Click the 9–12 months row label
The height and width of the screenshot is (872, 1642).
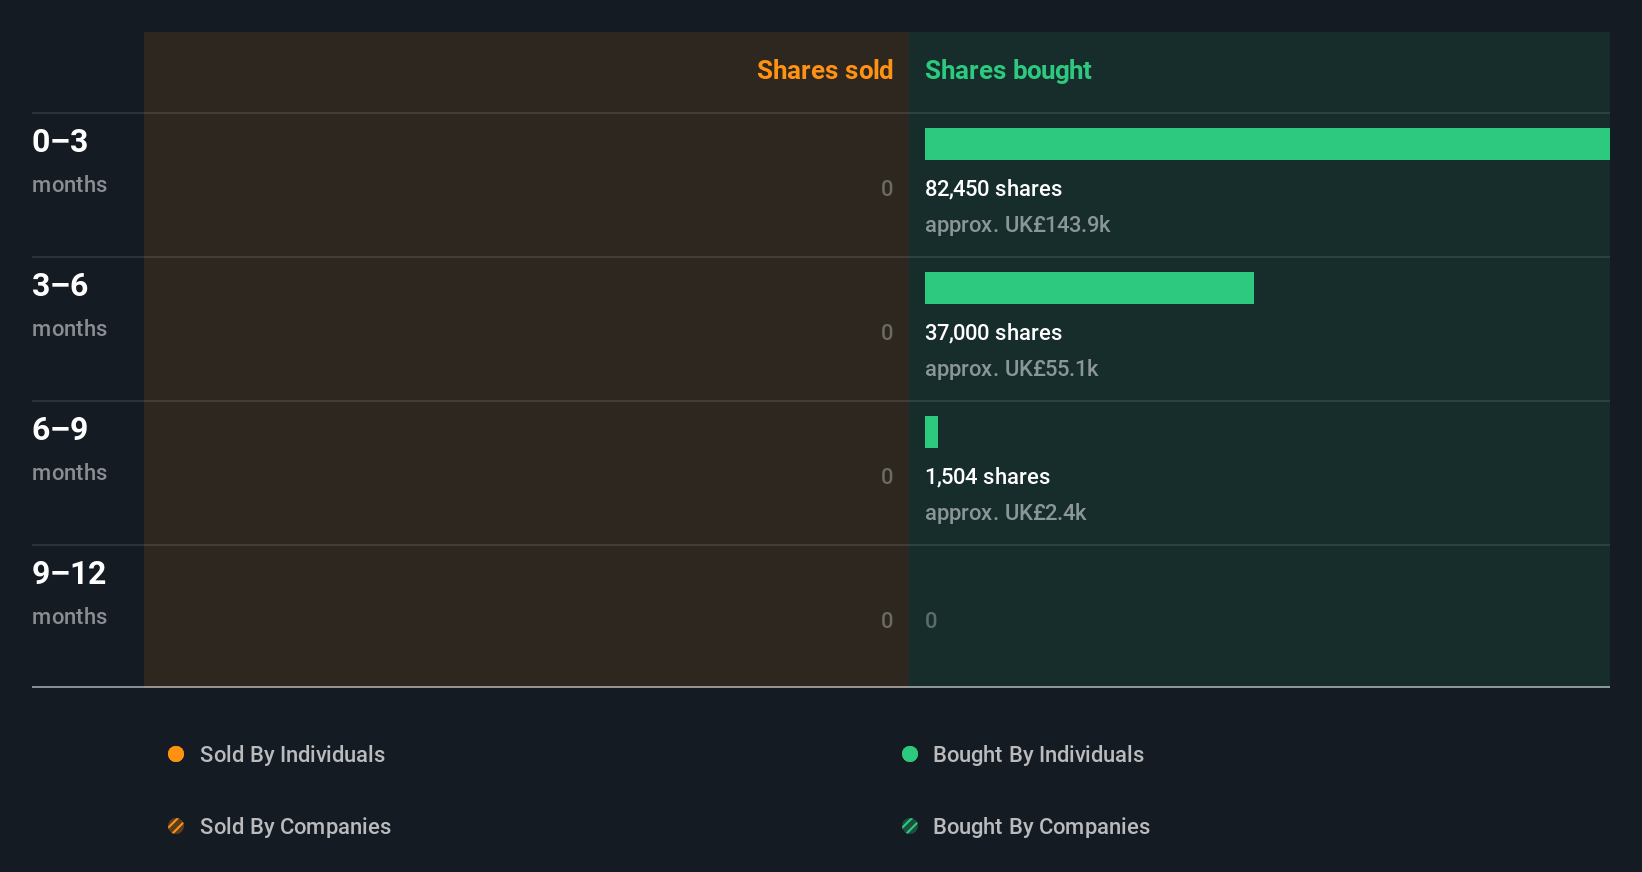click(69, 593)
